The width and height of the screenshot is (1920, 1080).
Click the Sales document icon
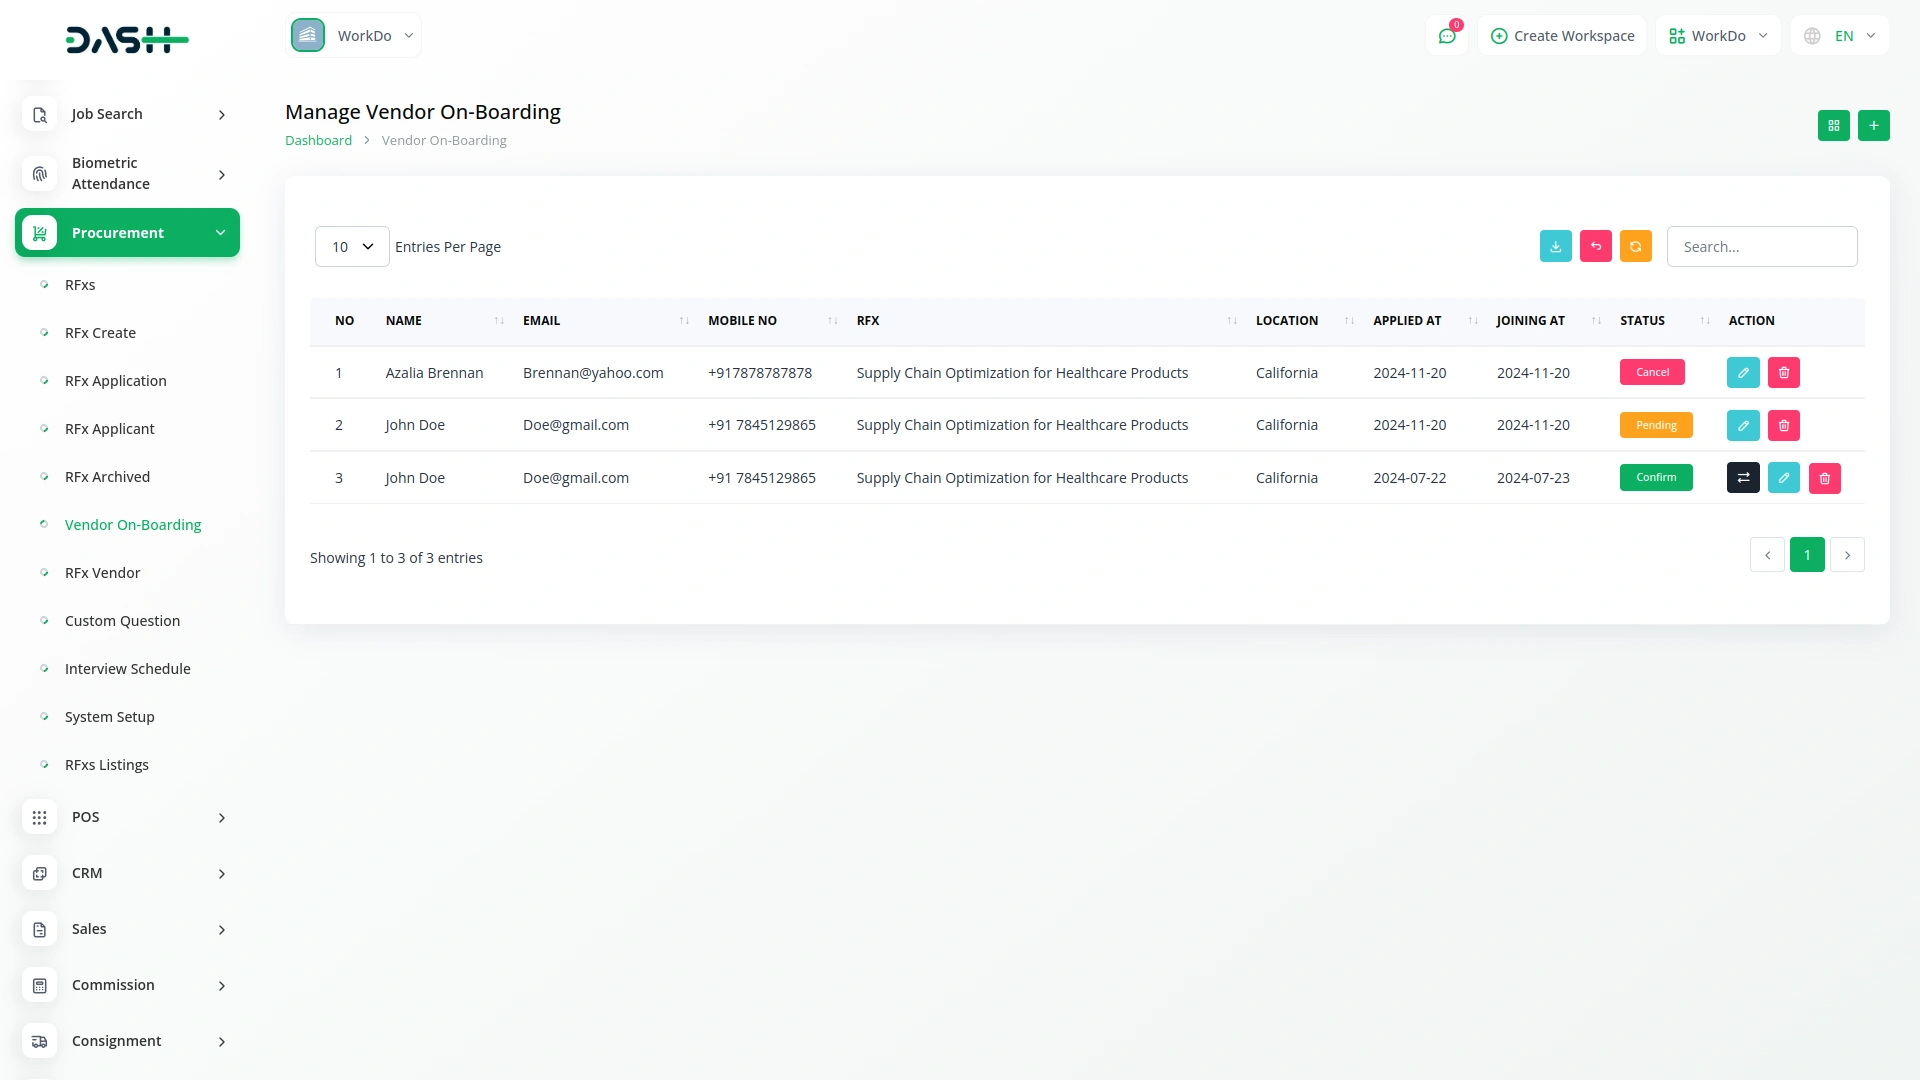[x=39, y=929]
